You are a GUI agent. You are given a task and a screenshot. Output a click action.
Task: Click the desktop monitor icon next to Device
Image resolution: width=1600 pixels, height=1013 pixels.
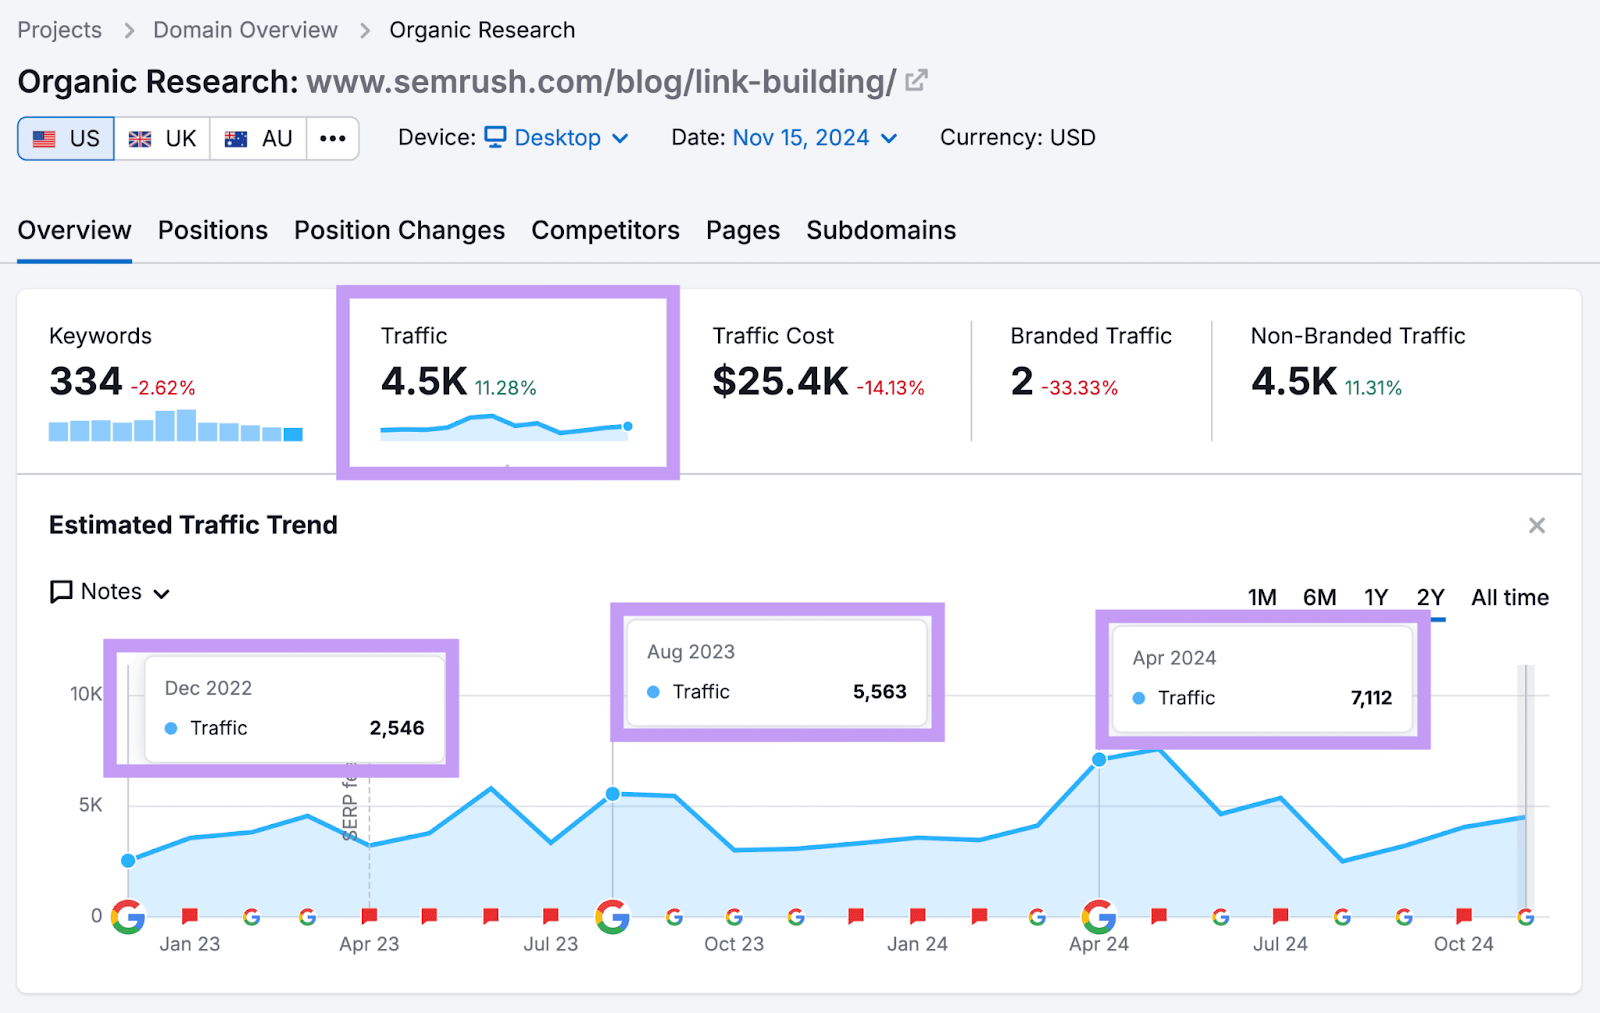(496, 137)
